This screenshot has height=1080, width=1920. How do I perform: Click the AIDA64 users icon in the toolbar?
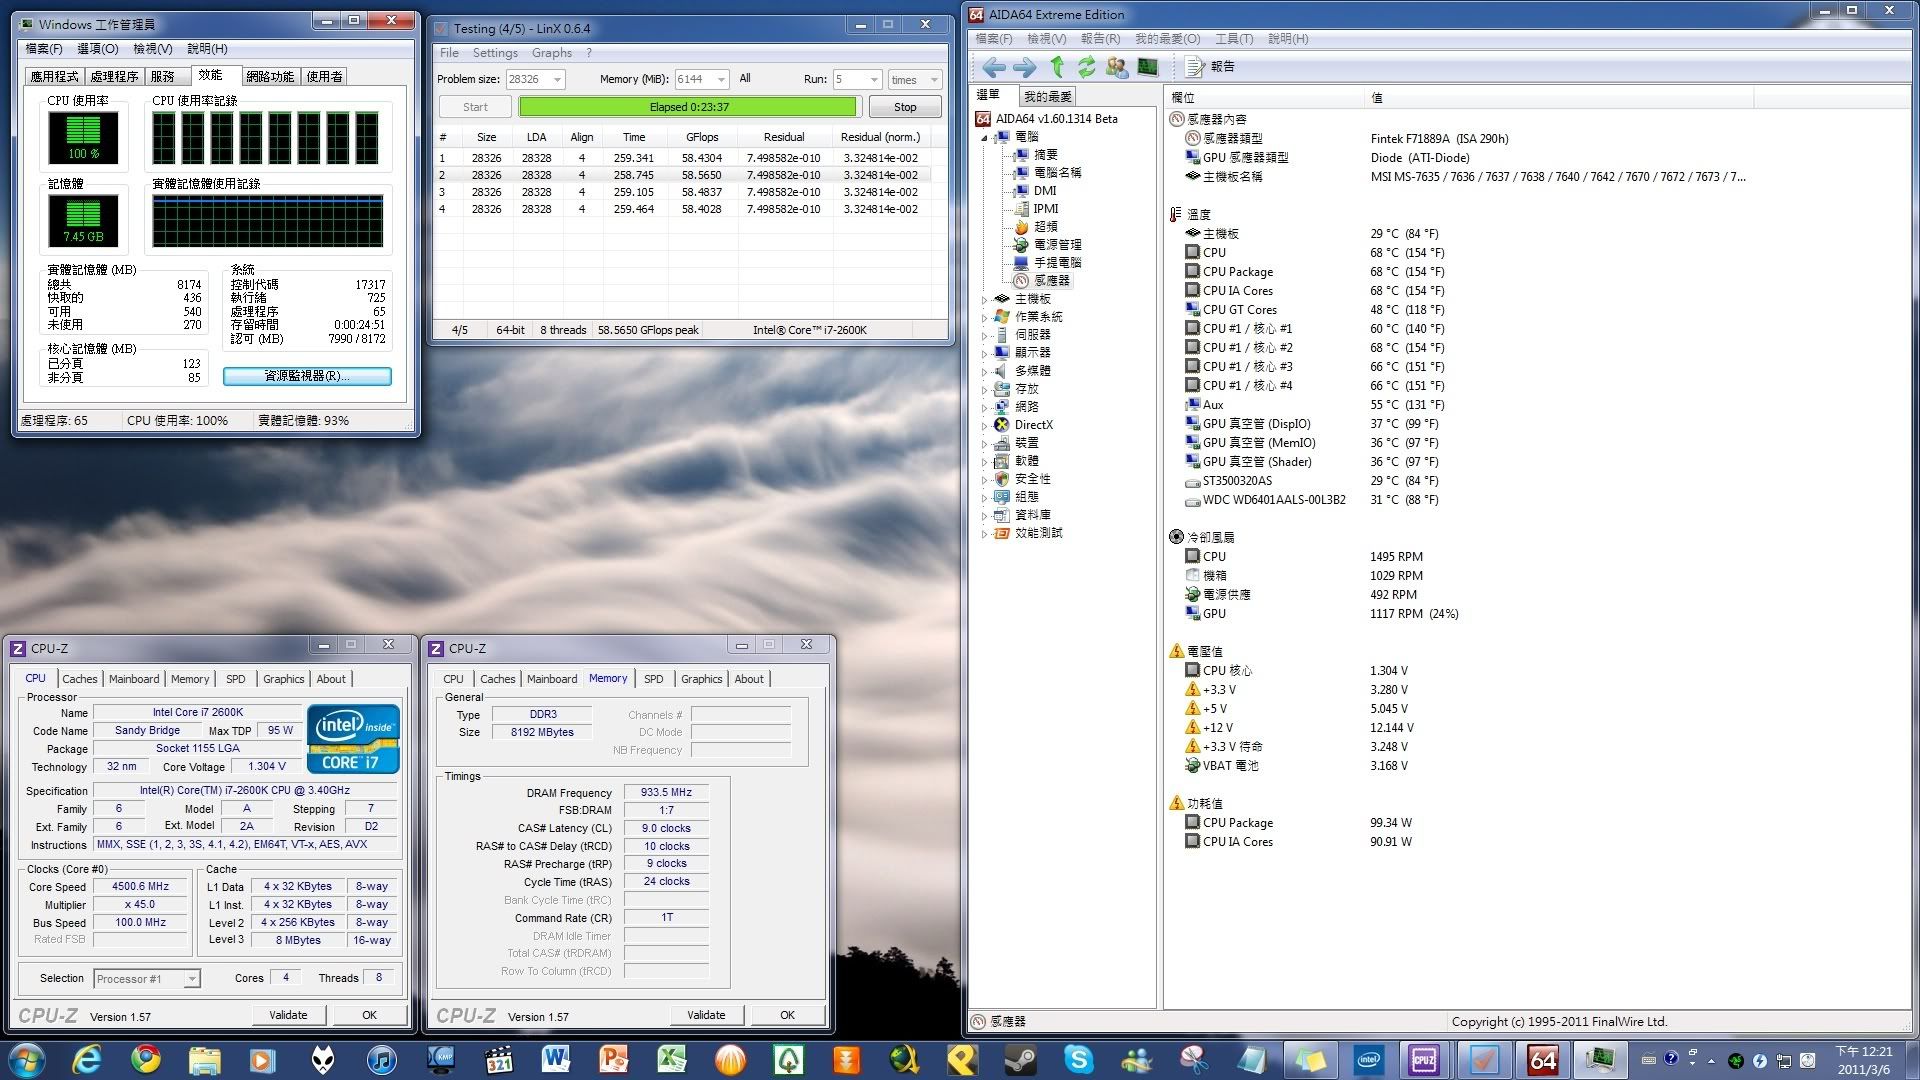(1117, 67)
